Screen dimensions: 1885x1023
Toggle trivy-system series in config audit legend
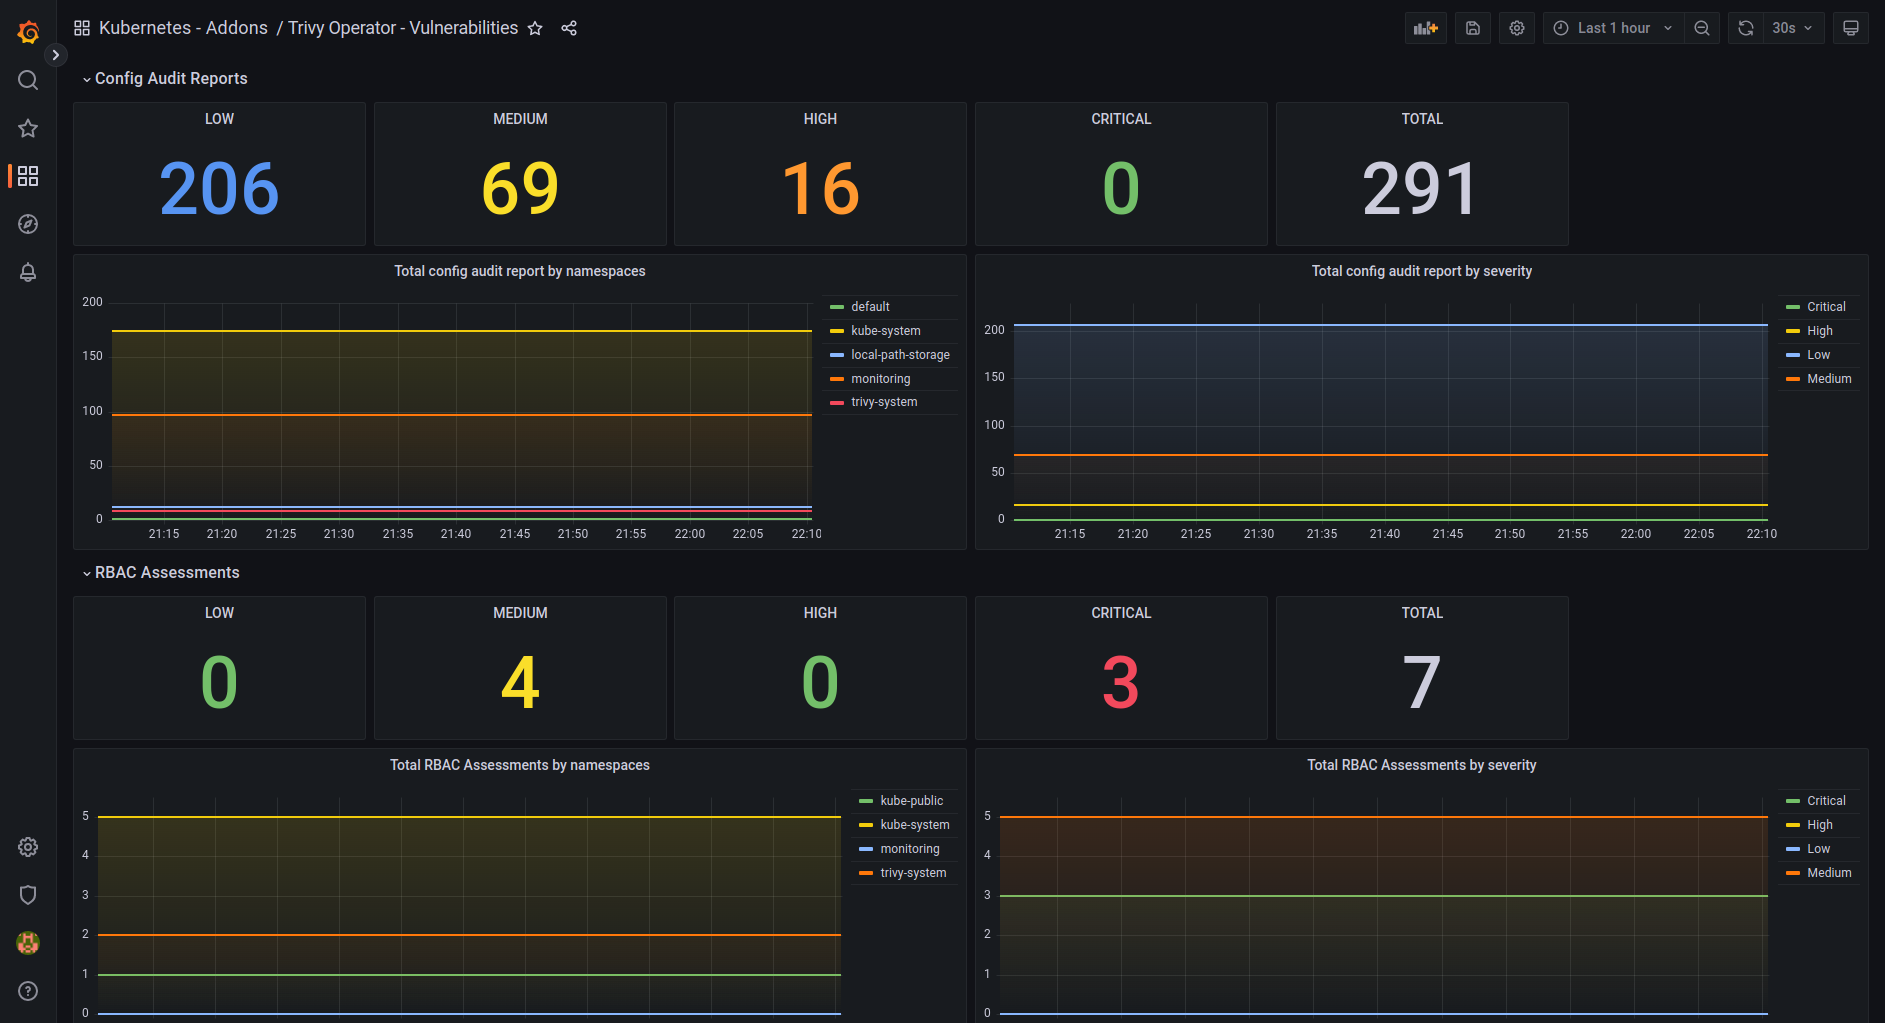tap(883, 402)
